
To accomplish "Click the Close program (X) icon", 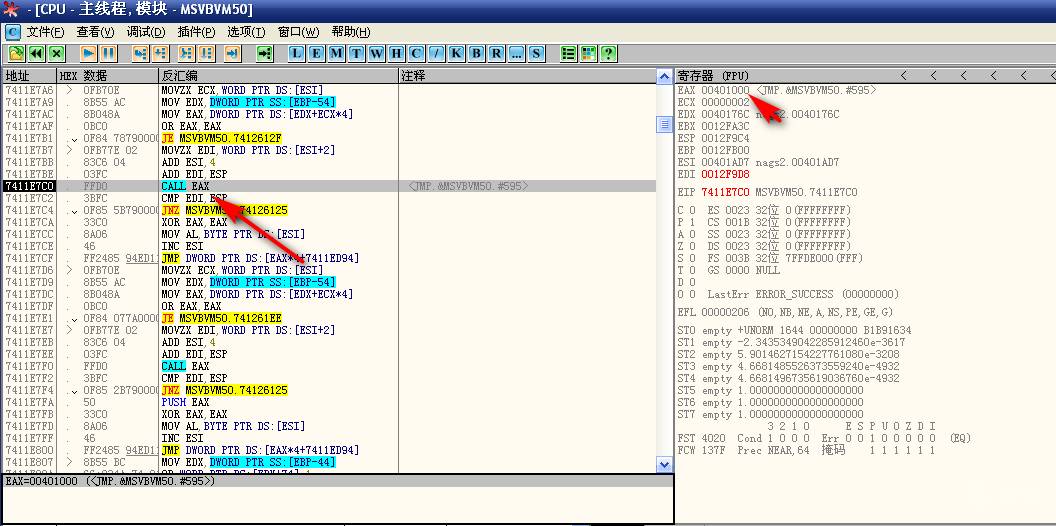I will (x=57, y=54).
